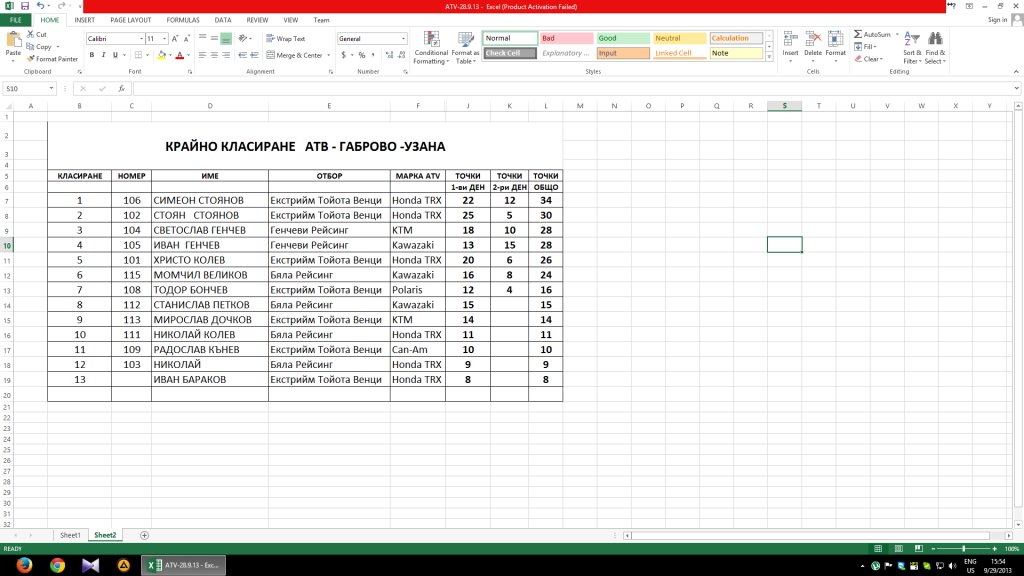The height and width of the screenshot is (576, 1024).
Task: Toggle Italic formatting
Action: pos(103,55)
